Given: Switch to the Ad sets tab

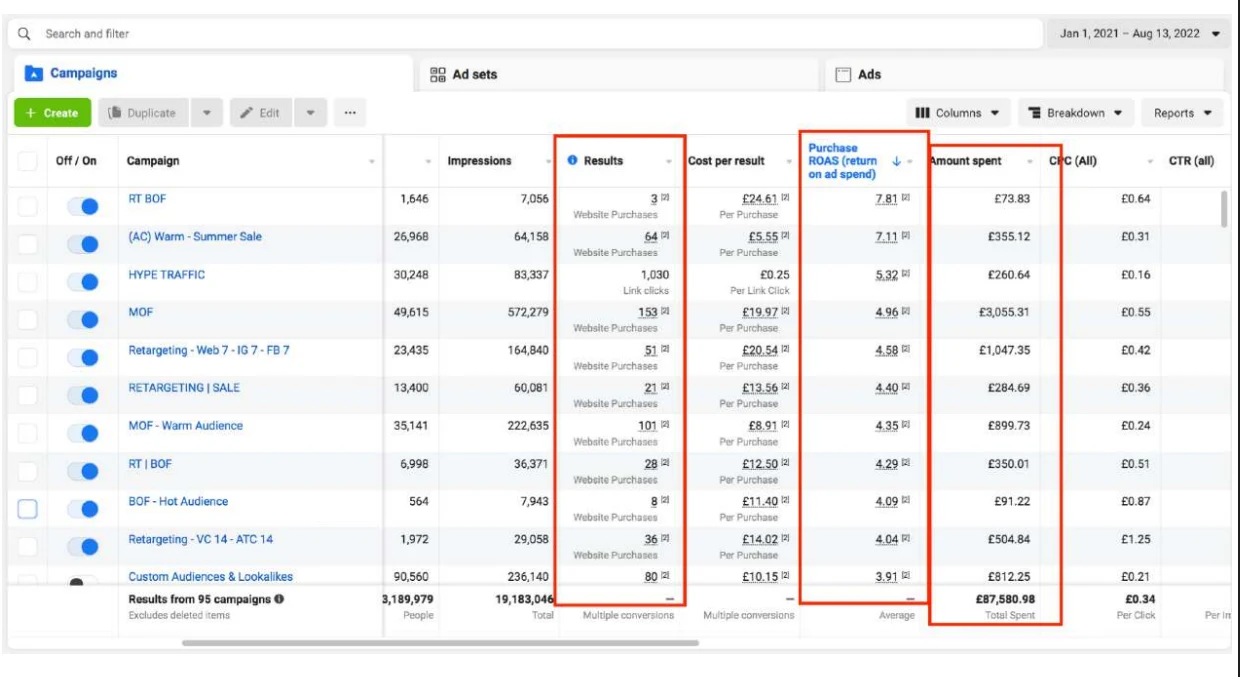Looking at the screenshot, I should click(x=475, y=75).
